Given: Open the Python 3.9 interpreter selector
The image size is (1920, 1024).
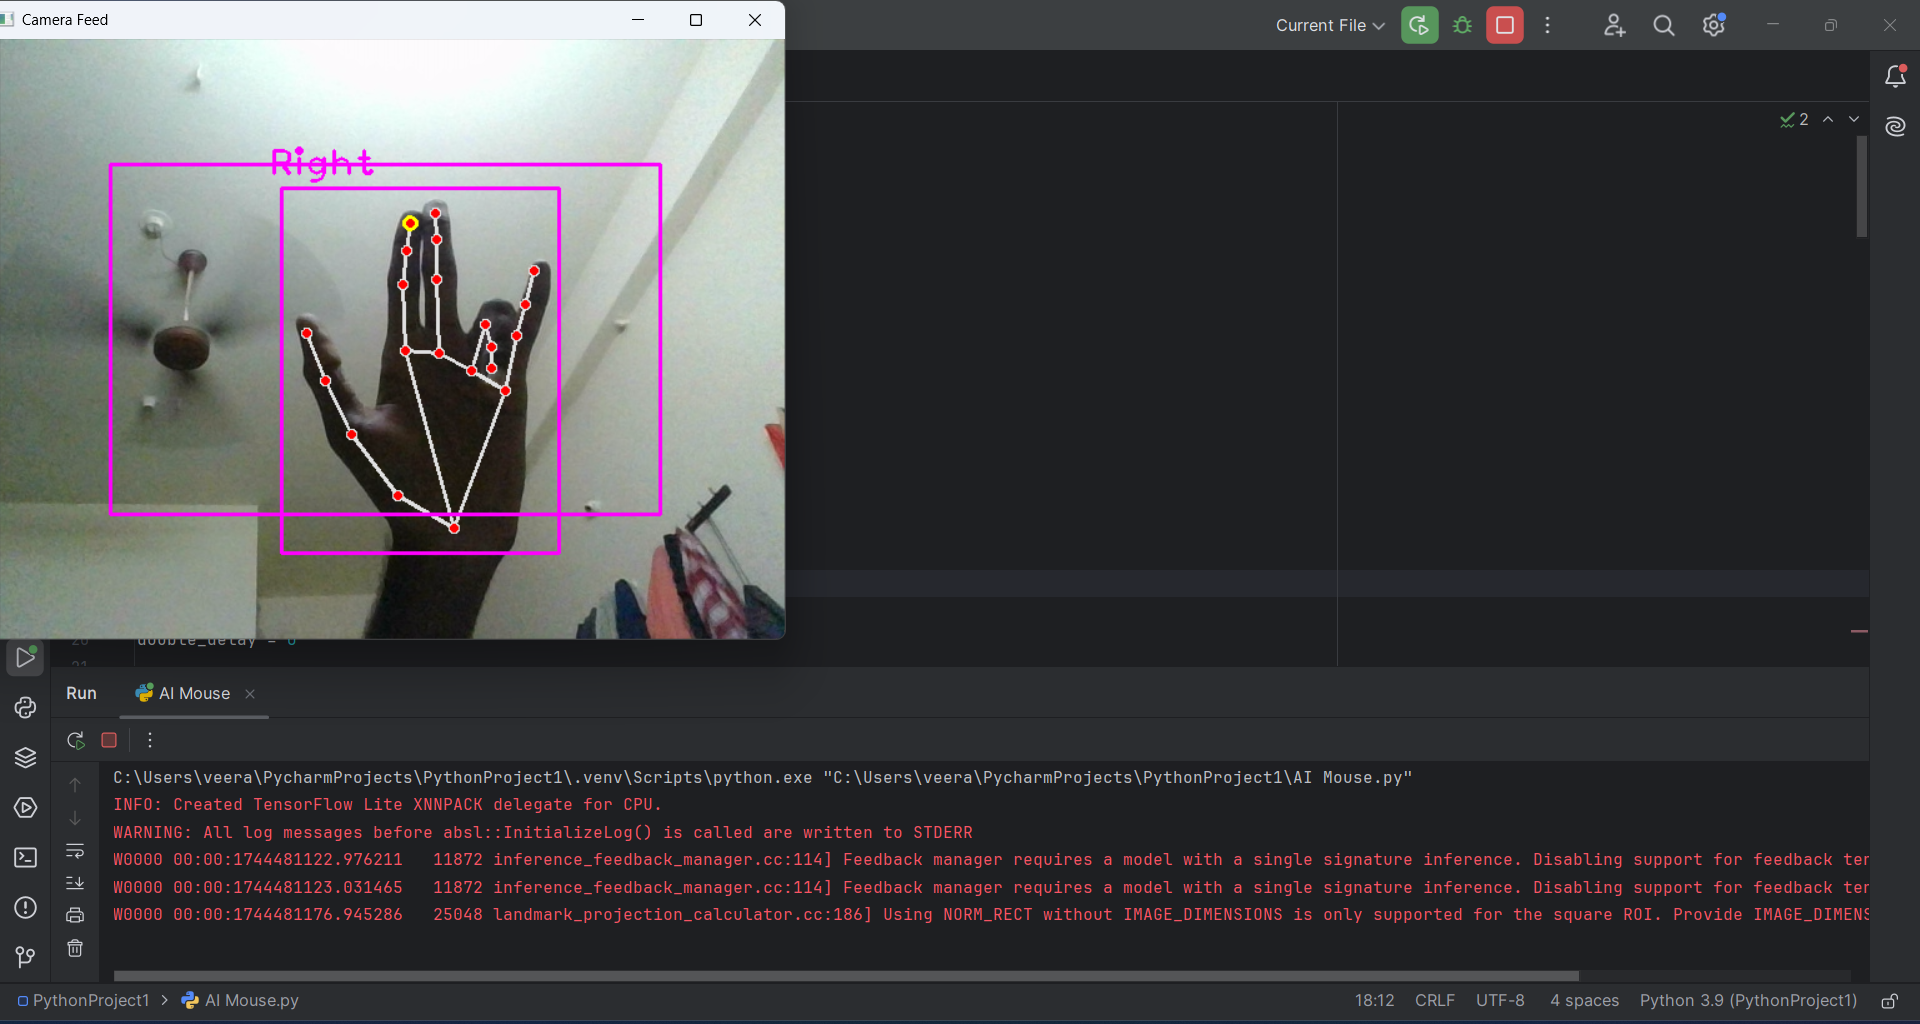Looking at the screenshot, I should click(1747, 1001).
